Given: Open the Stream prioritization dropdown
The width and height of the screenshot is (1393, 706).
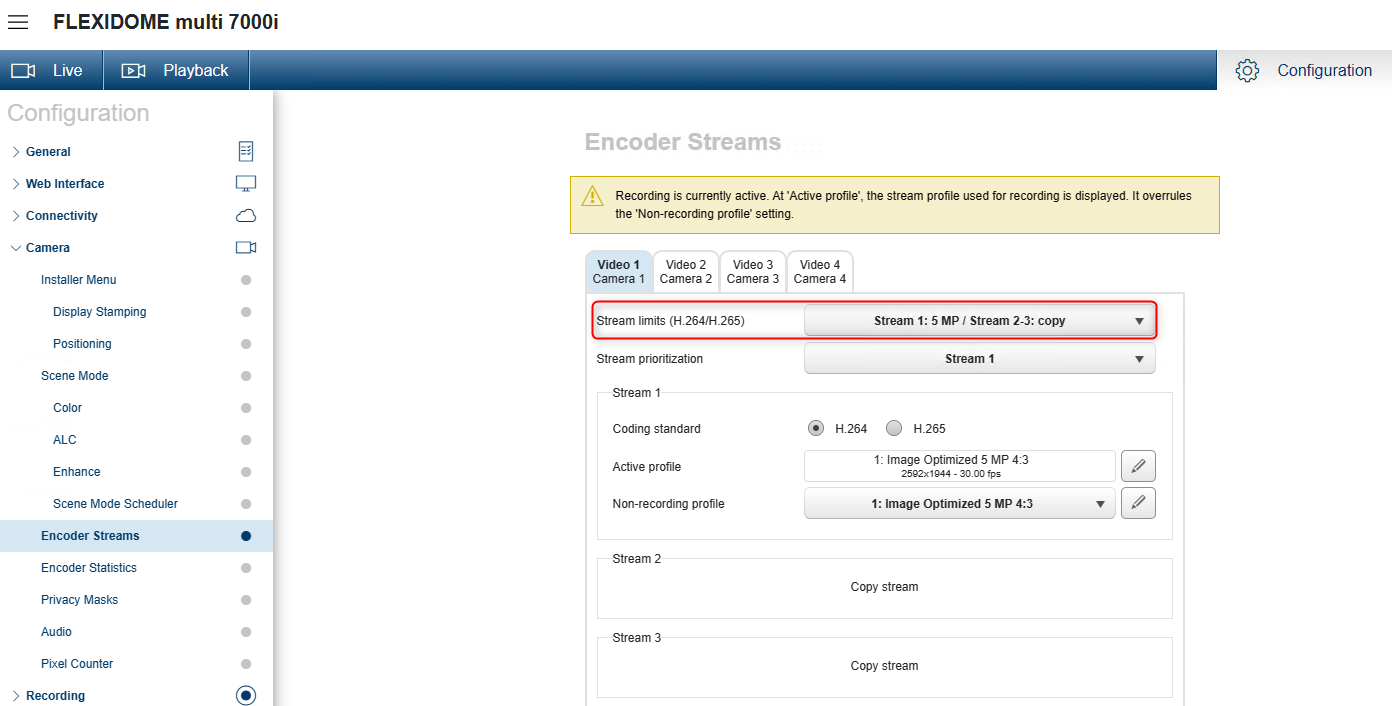Looking at the screenshot, I should pyautogui.click(x=979, y=359).
